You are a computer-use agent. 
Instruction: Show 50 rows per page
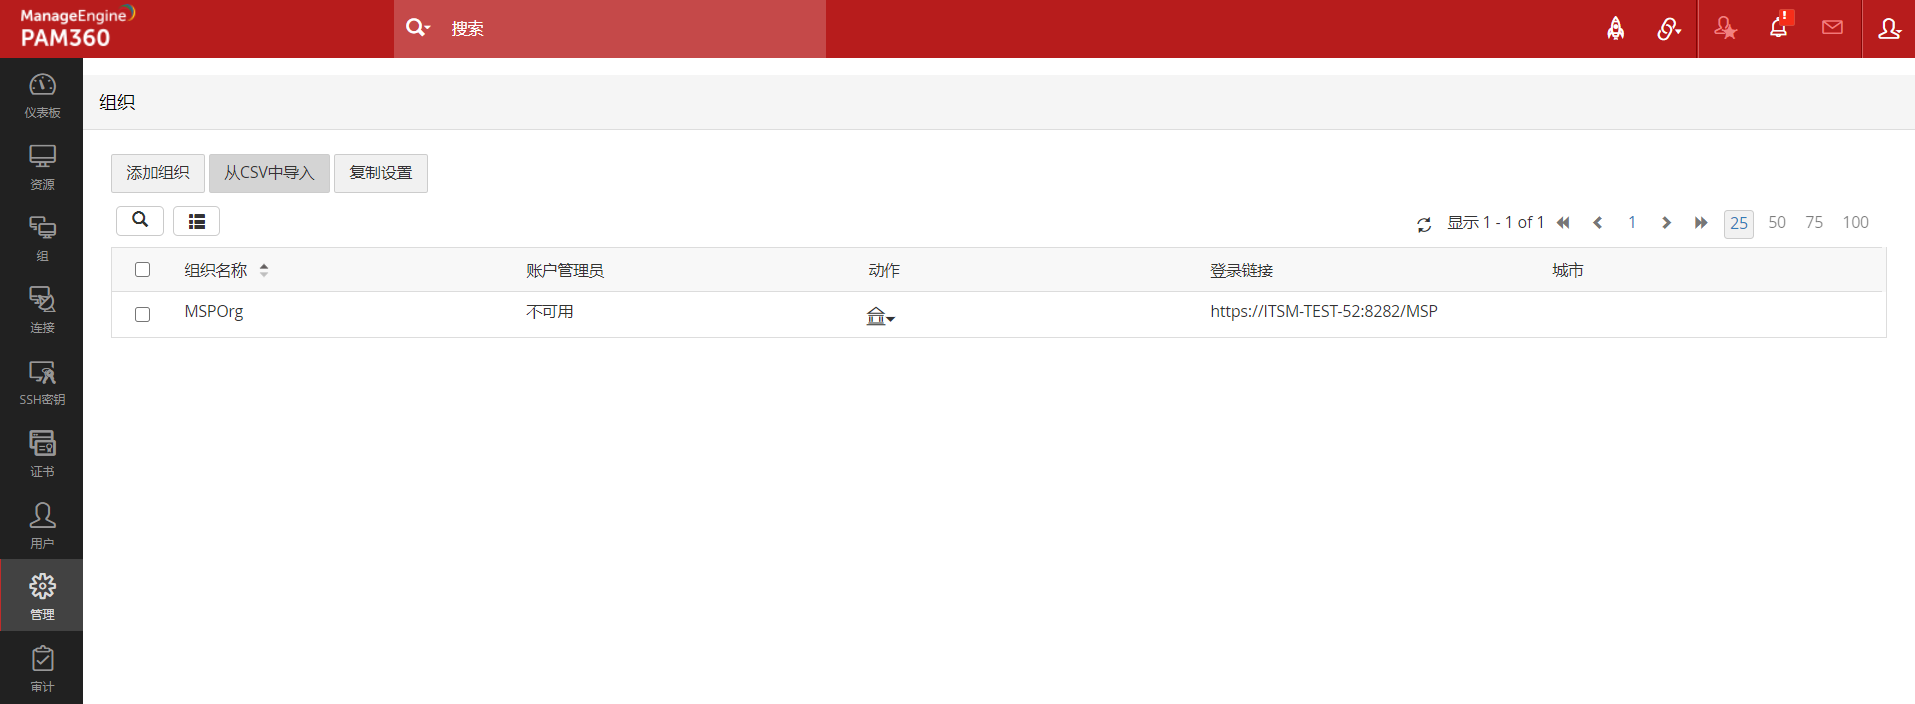[x=1777, y=222]
